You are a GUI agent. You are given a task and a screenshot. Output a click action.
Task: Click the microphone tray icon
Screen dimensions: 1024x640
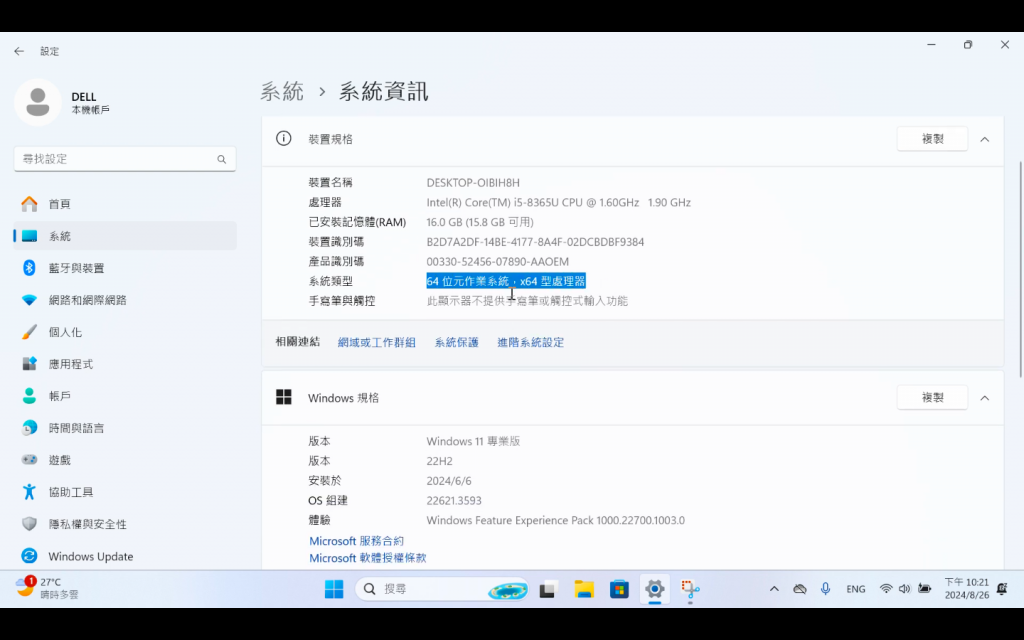coord(825,588)
